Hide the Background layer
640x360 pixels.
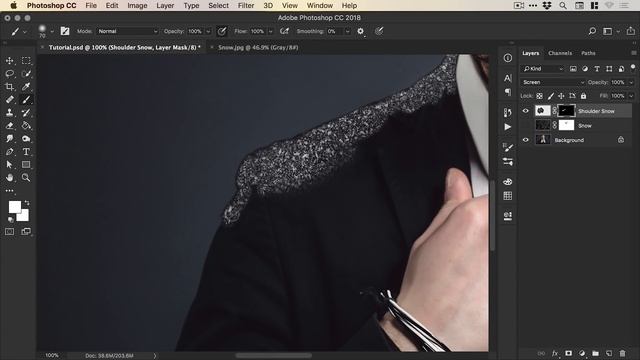[526, 140]
